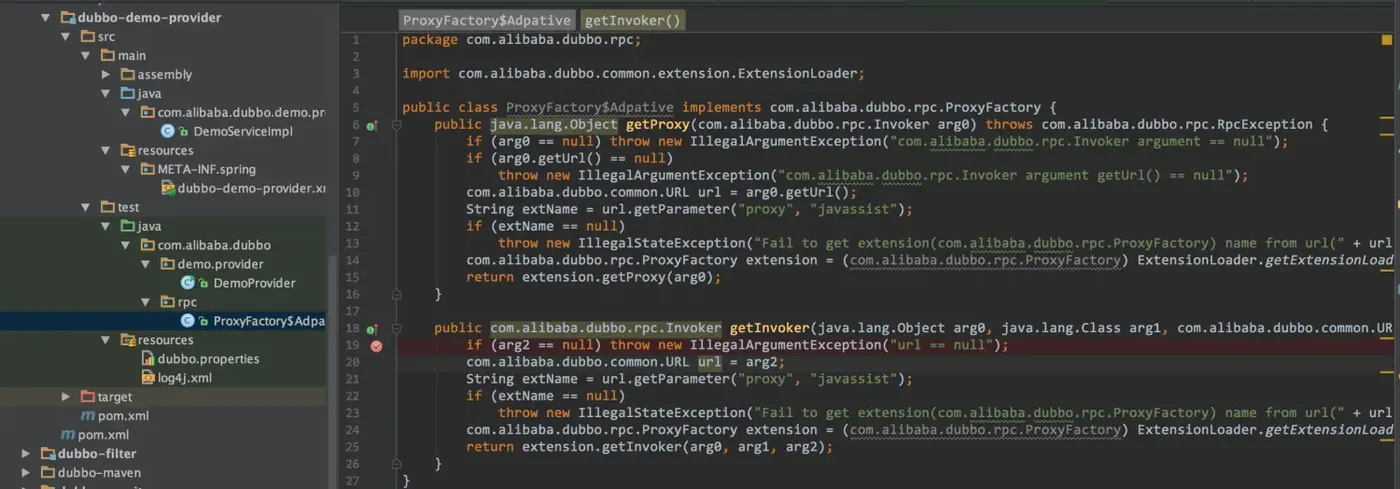Image resolution: width=1400 pixels, height=489 pixels.
Task: Collapse the demo.provider package node
Action: pyautogui.click(x=146, y=265)
